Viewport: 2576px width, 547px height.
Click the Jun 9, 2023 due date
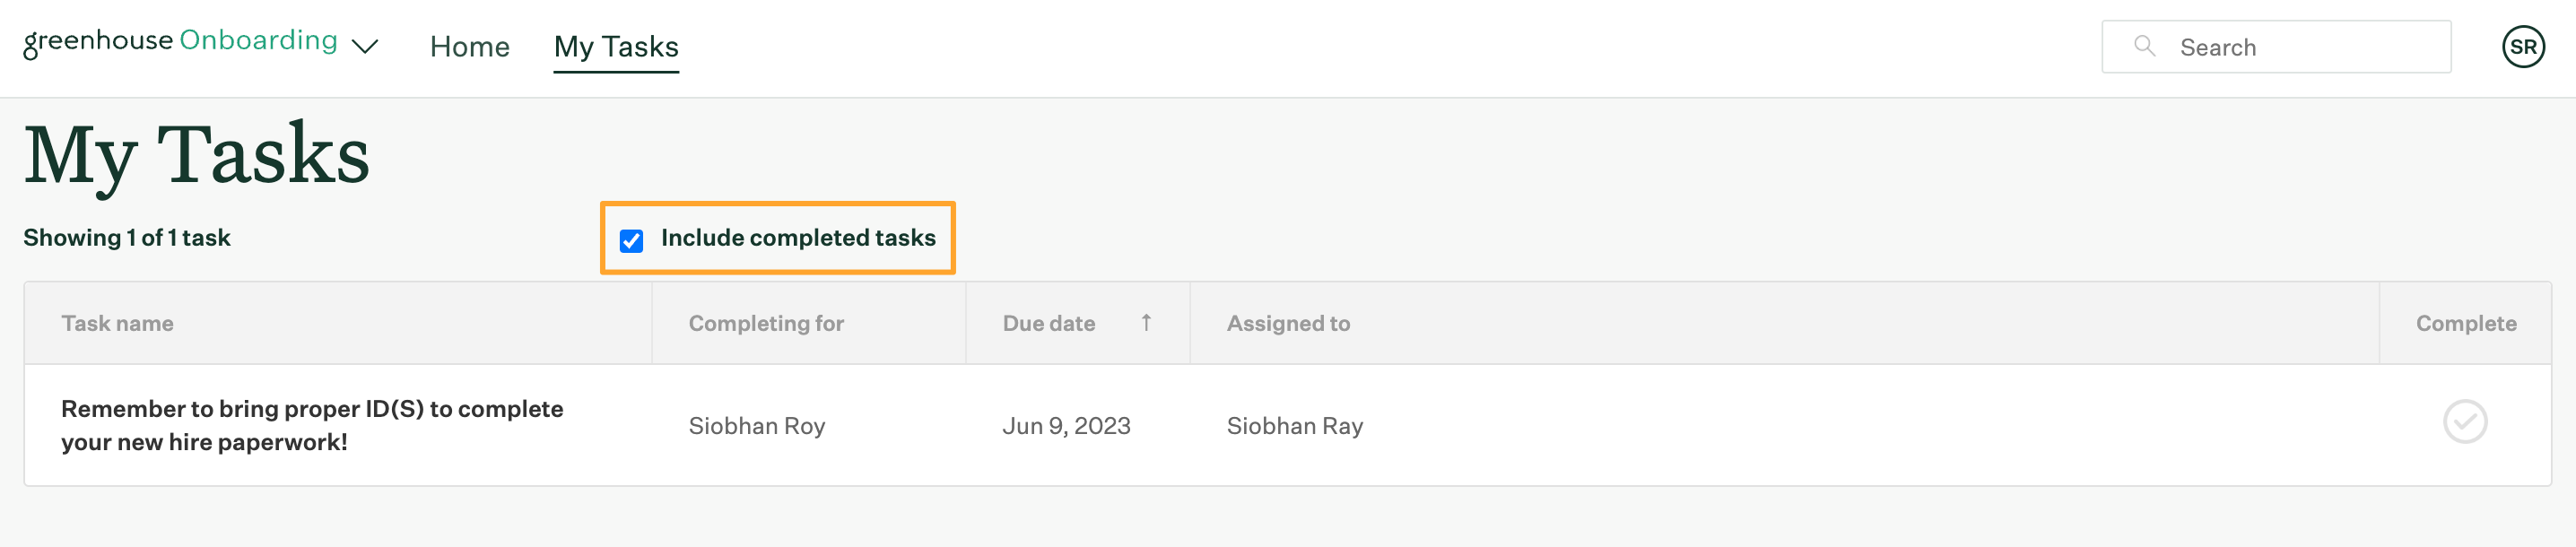[x=1066, y=426]
